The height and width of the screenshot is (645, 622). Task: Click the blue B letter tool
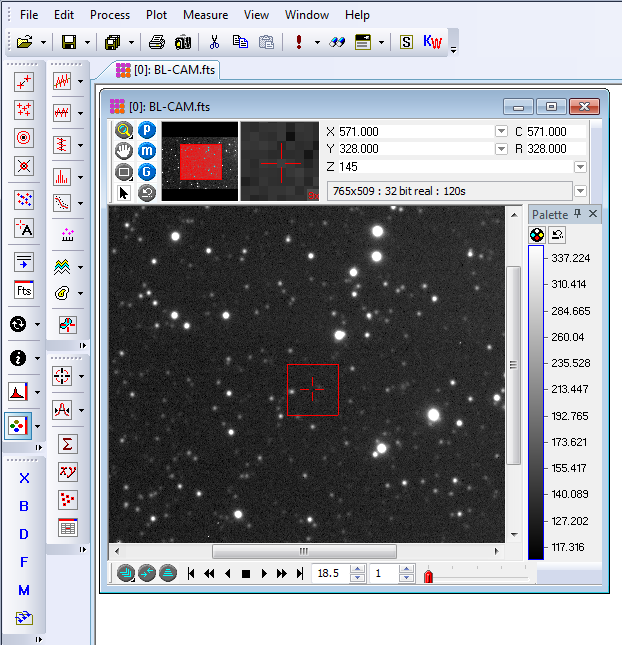(24, 506)
